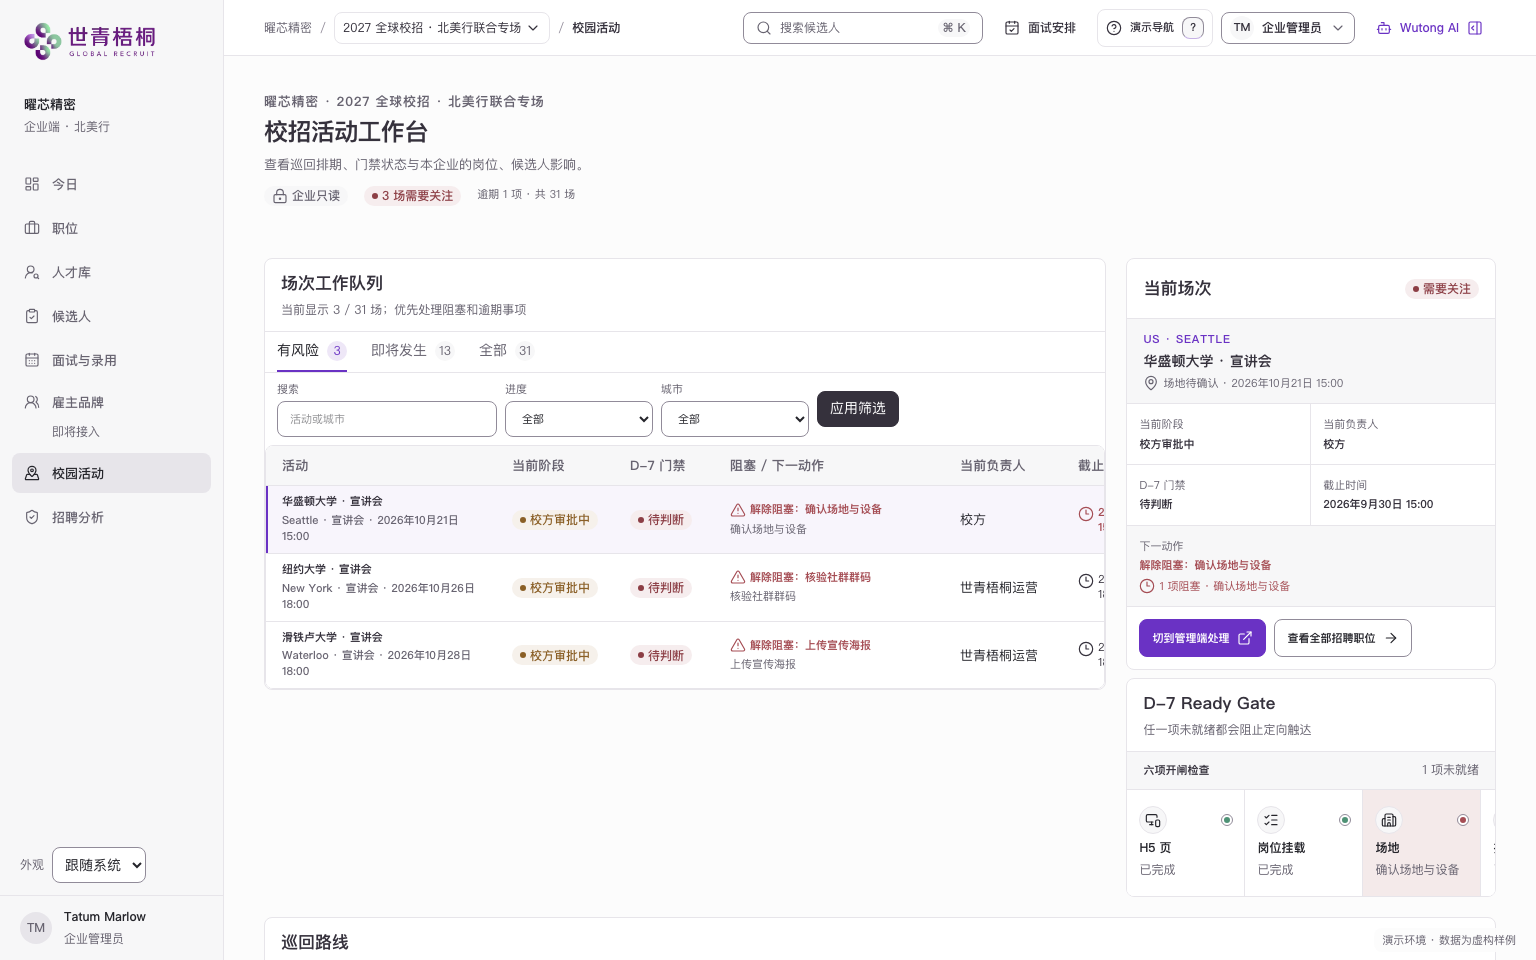Click the 世青梧桐 logo

(90, 40)
